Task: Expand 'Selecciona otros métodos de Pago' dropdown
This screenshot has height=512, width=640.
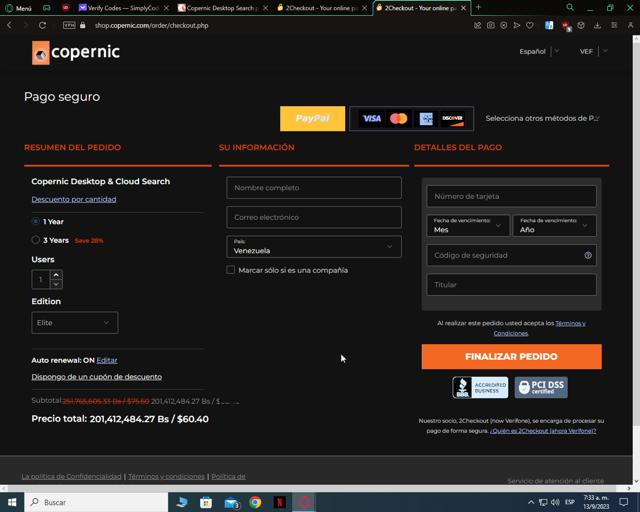Action: [x=542, y=118]
